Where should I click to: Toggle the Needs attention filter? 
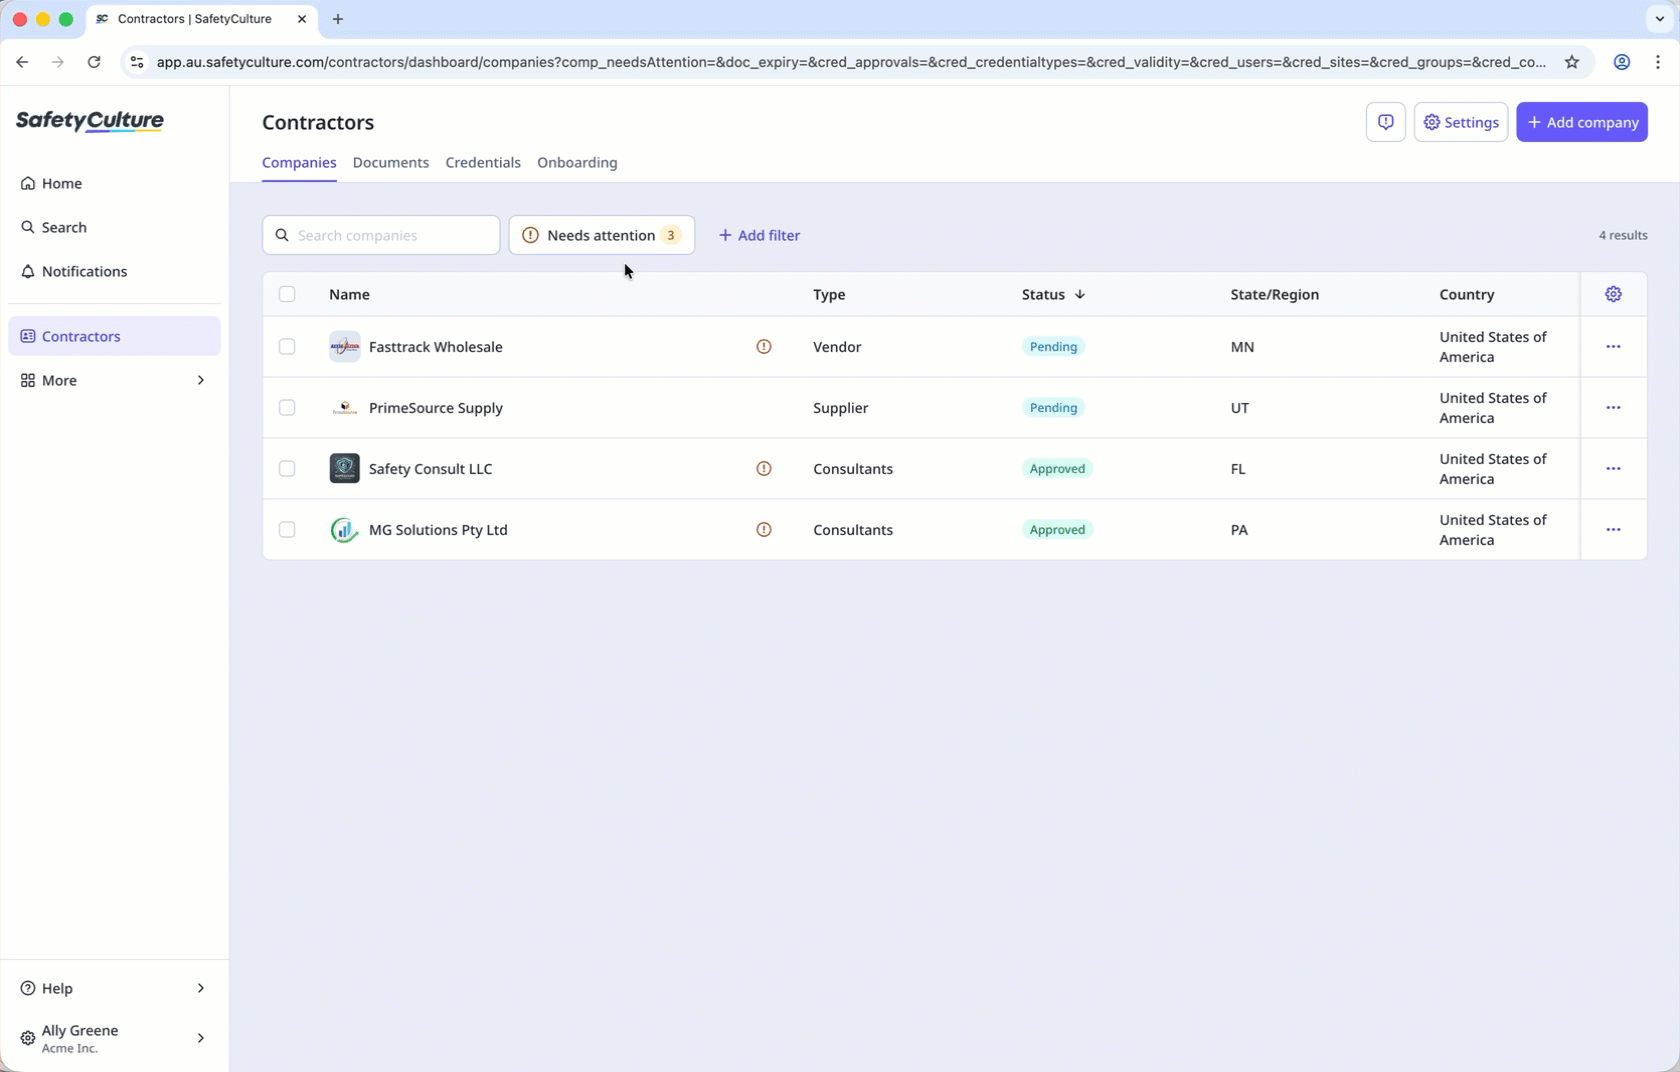(x=601, y=235)
